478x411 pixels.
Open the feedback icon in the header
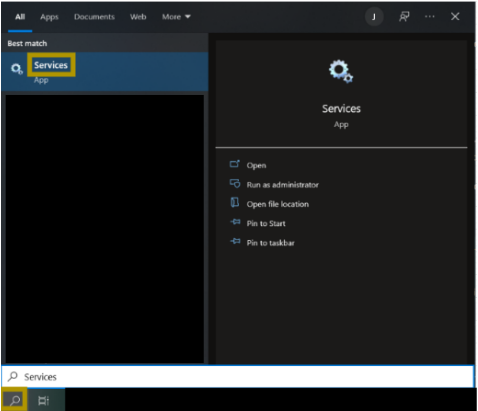point(404,17)
